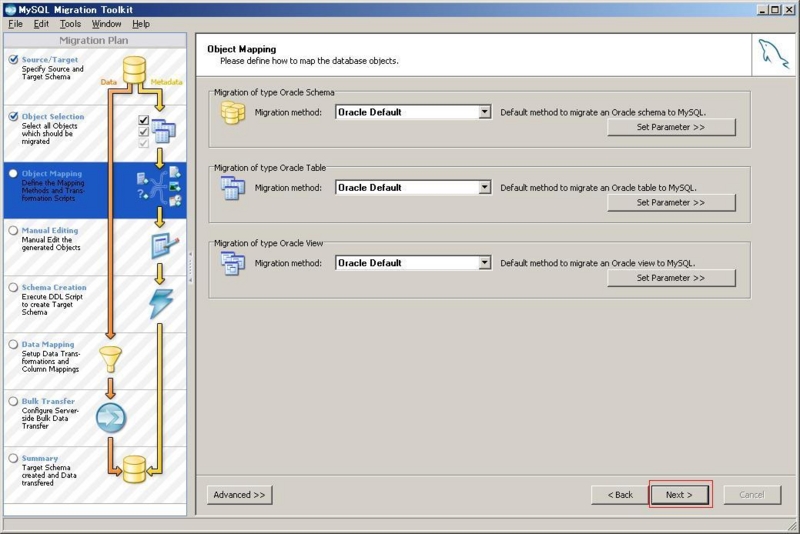Click the MySQL dolphin logo icon

773,54
